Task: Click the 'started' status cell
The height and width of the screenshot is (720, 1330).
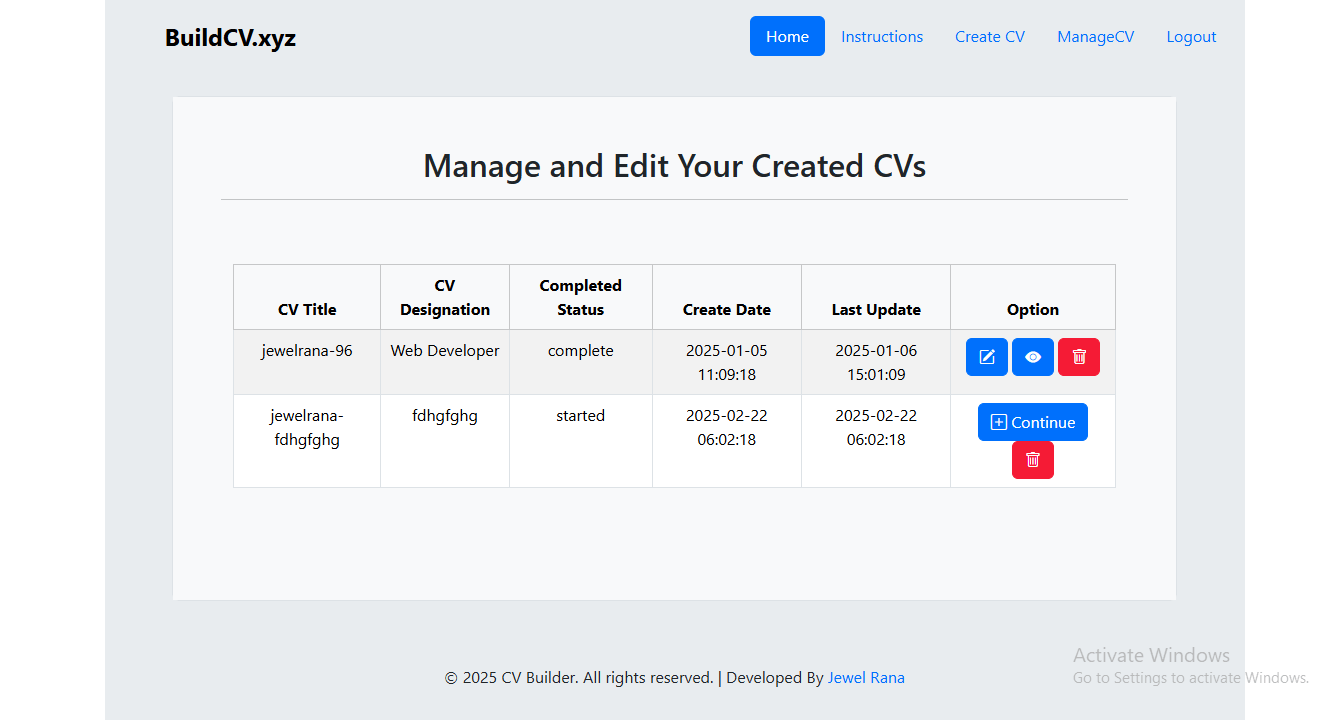Action: [x=580, y=416]
